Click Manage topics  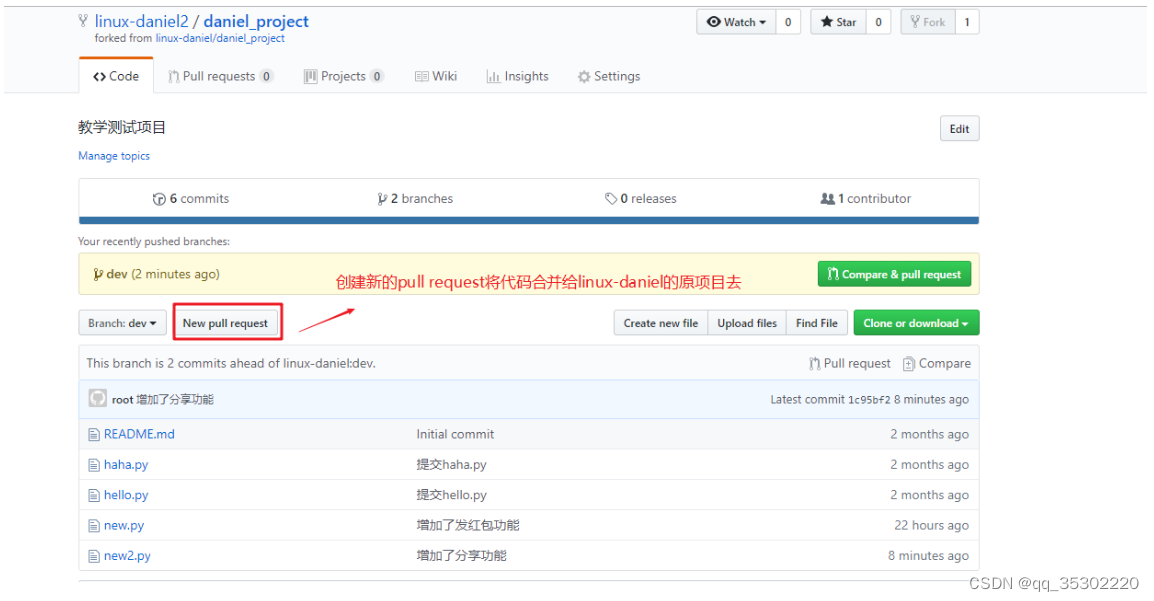click(114, 156)
